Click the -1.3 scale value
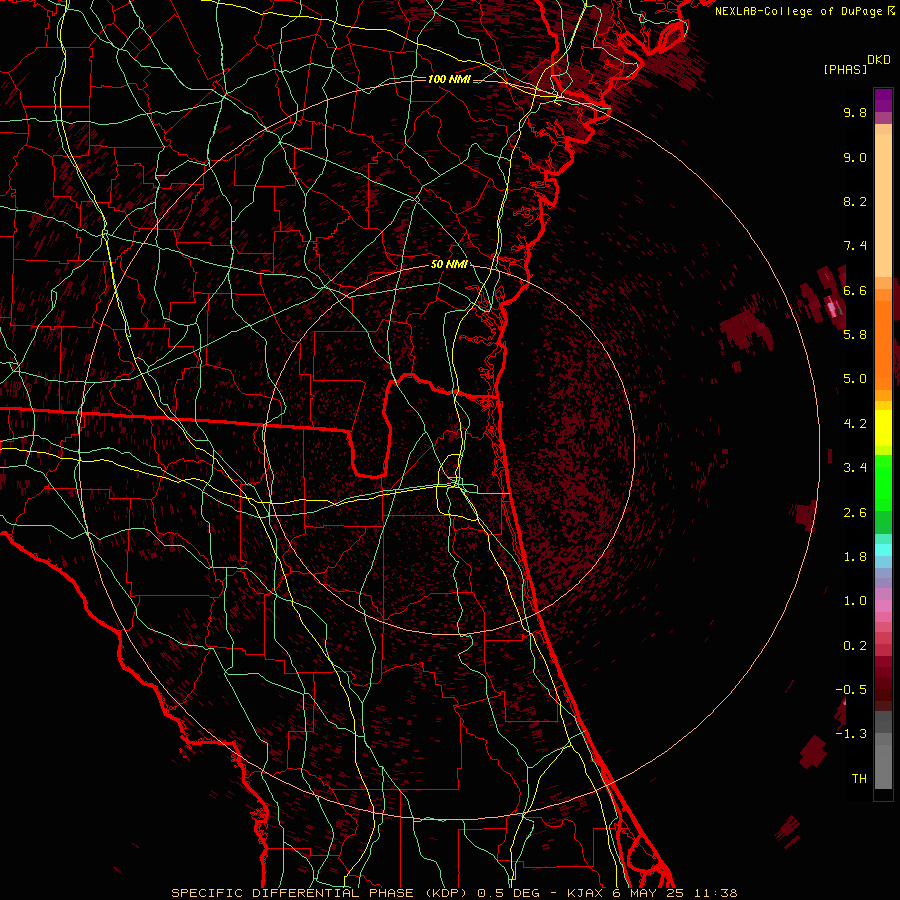Image resolution: width=900 pixels, height=900 pixels. tap(851, 734)
